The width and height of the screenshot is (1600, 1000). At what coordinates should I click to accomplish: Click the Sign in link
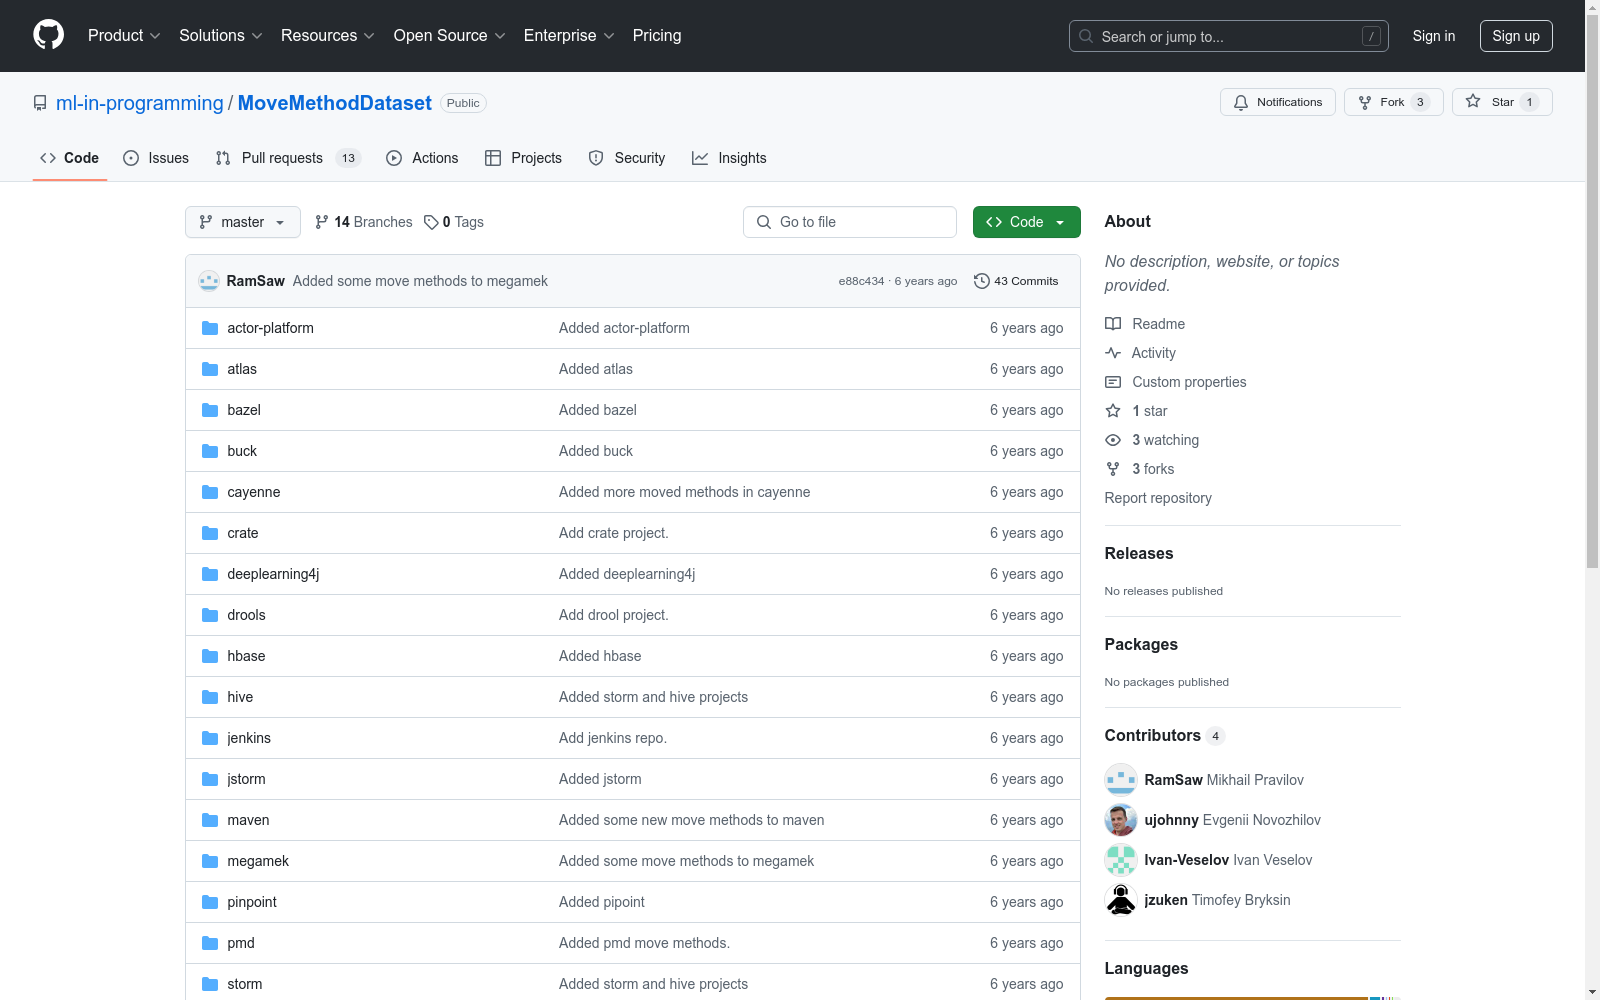[x=1434, y=36]
